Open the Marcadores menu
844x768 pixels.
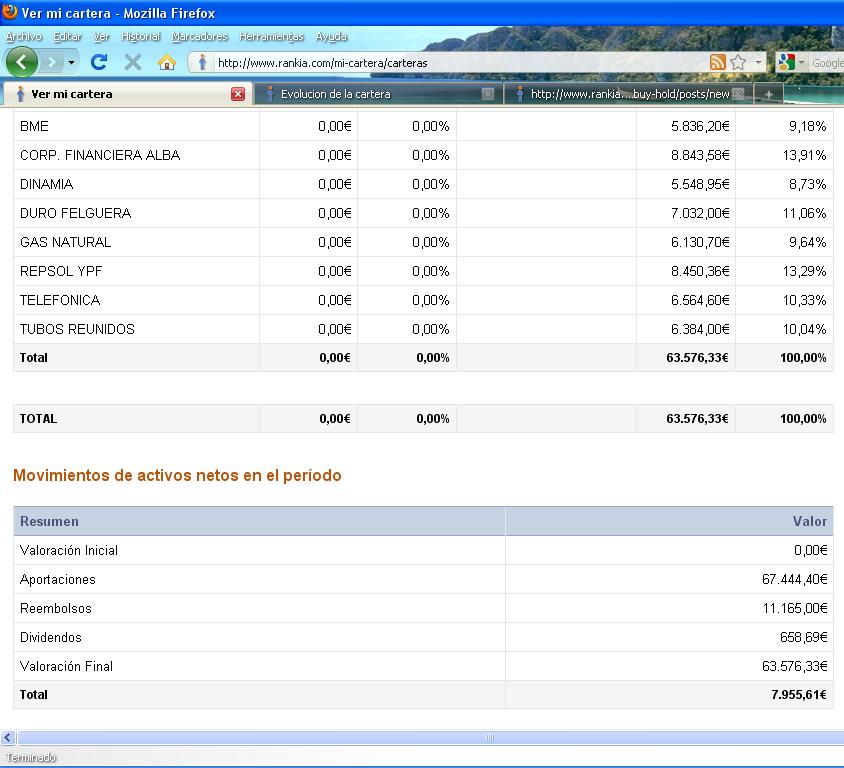click(x=199, y=36)
